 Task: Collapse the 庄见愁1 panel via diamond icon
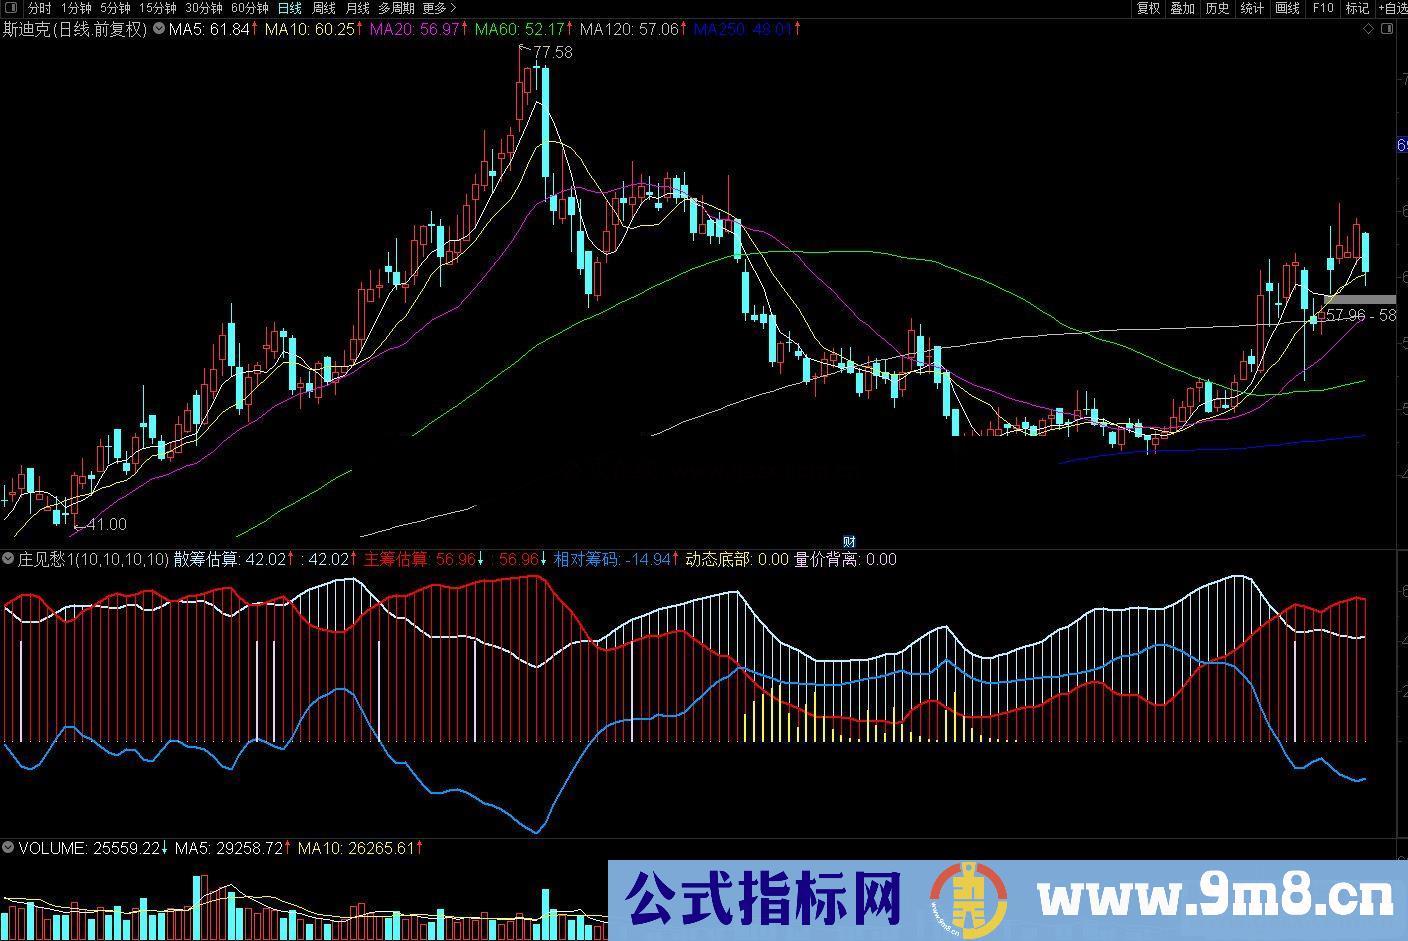click(8, 559)
